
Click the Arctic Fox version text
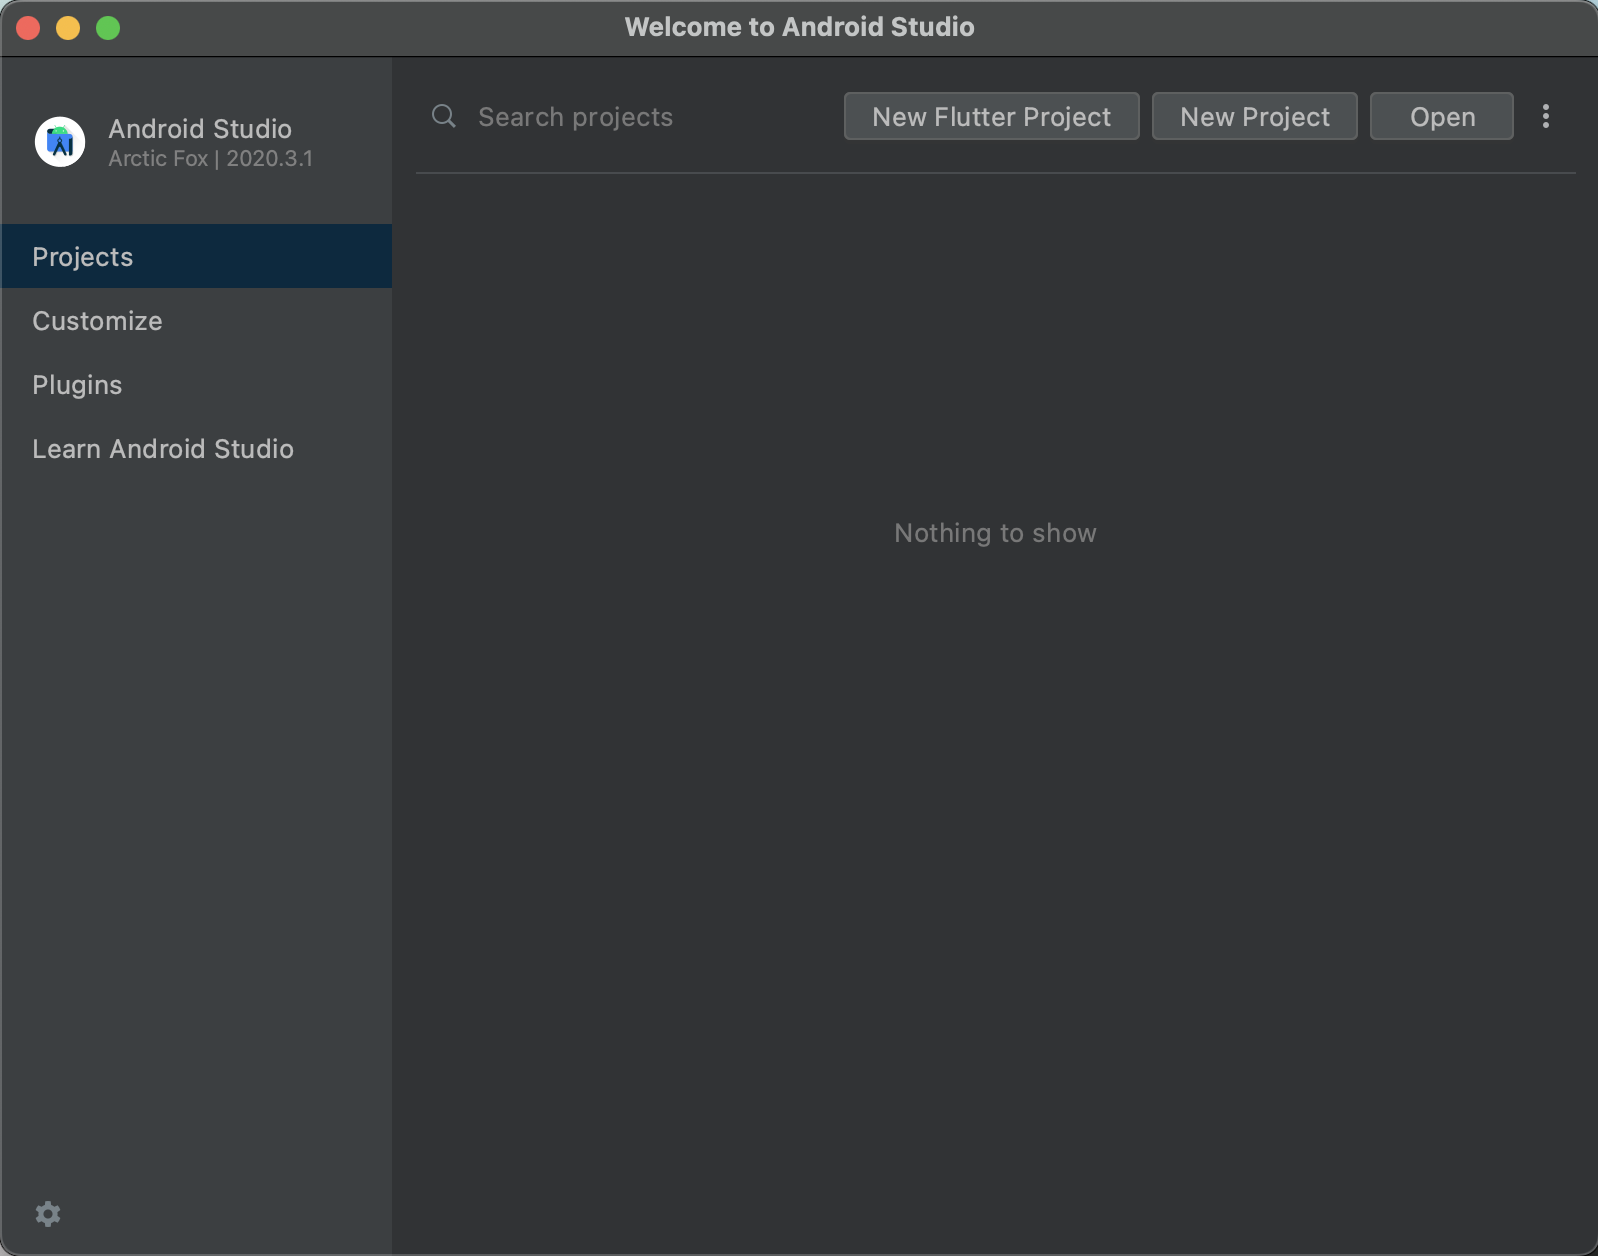point(210,158)
